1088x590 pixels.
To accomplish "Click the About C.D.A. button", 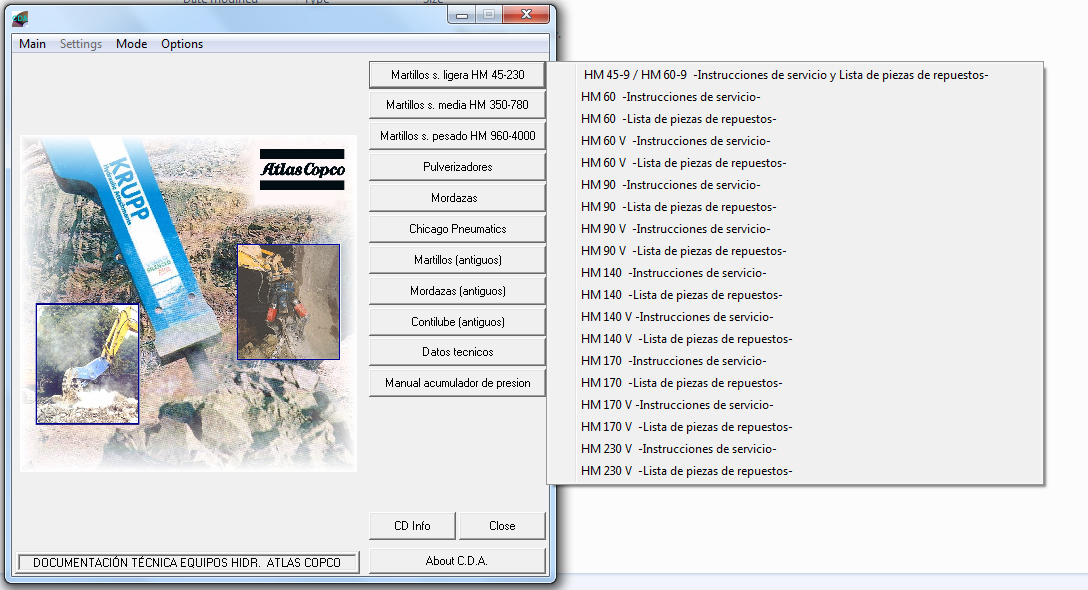I will 457,561.
